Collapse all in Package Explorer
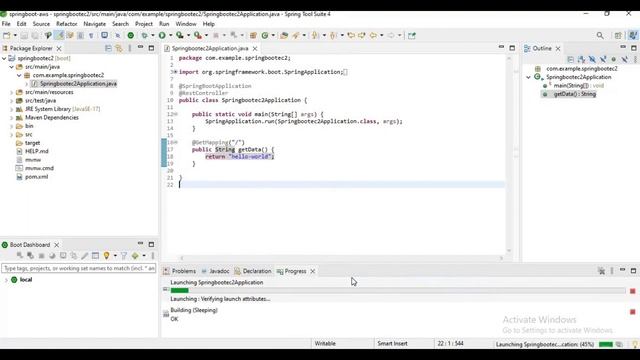The width and height of the screenshot is (640, 360). pyautogui.click(x=108, y=48)
